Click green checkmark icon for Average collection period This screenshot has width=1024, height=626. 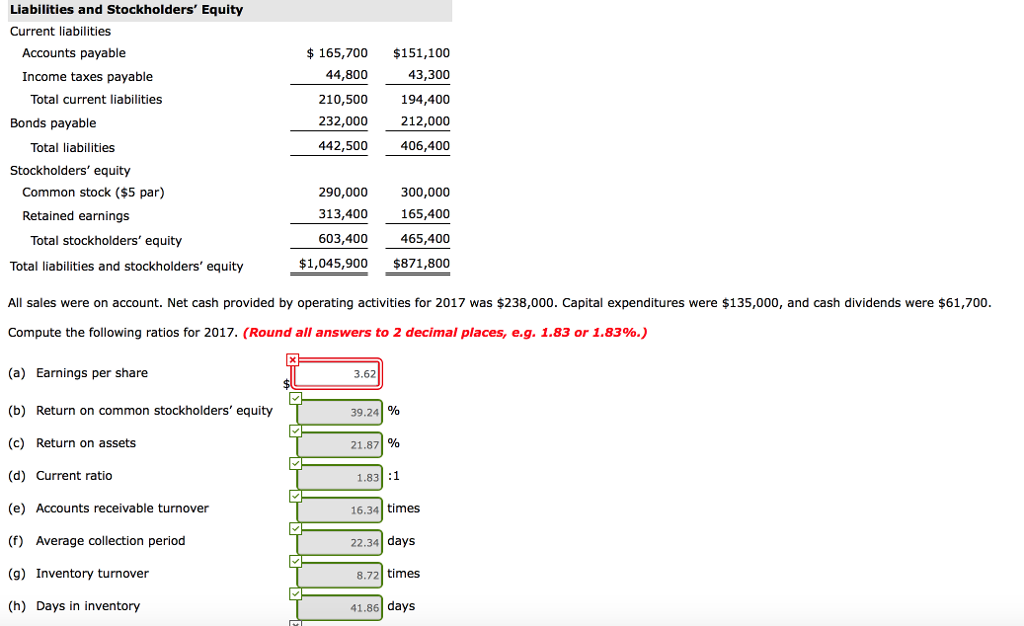[x=296, y=529]
